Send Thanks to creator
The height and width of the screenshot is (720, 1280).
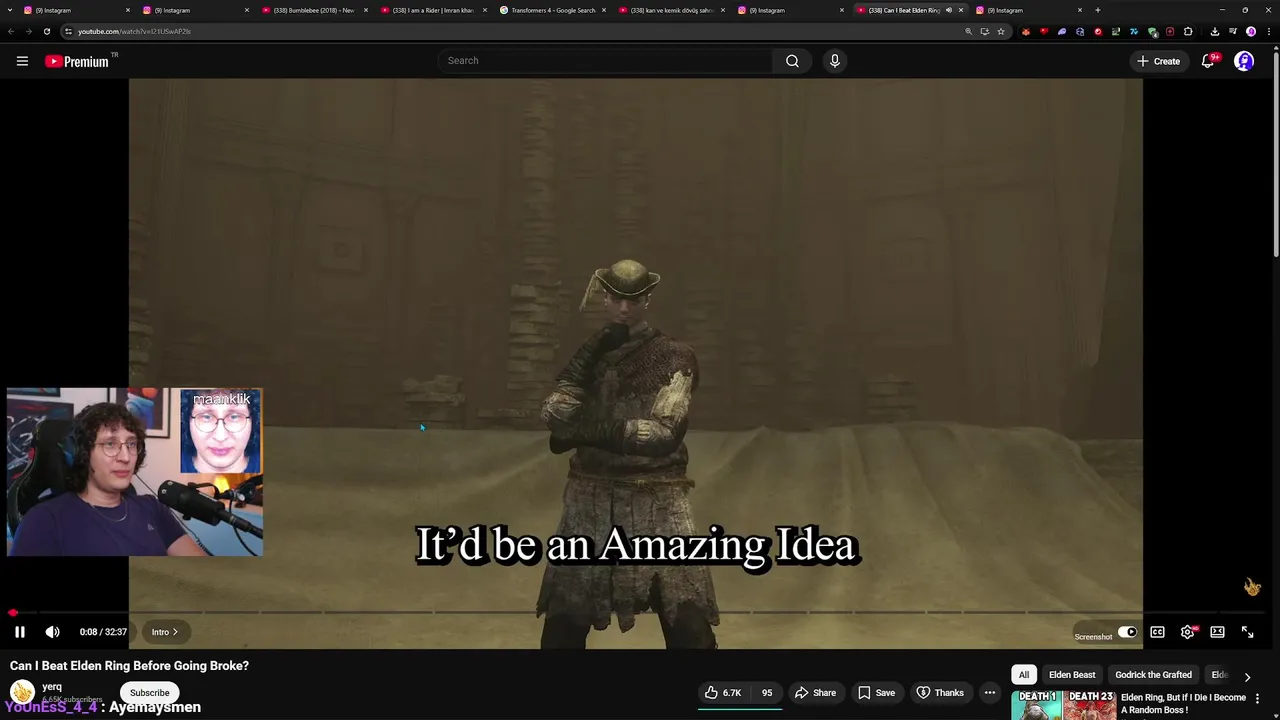(940, 693)
